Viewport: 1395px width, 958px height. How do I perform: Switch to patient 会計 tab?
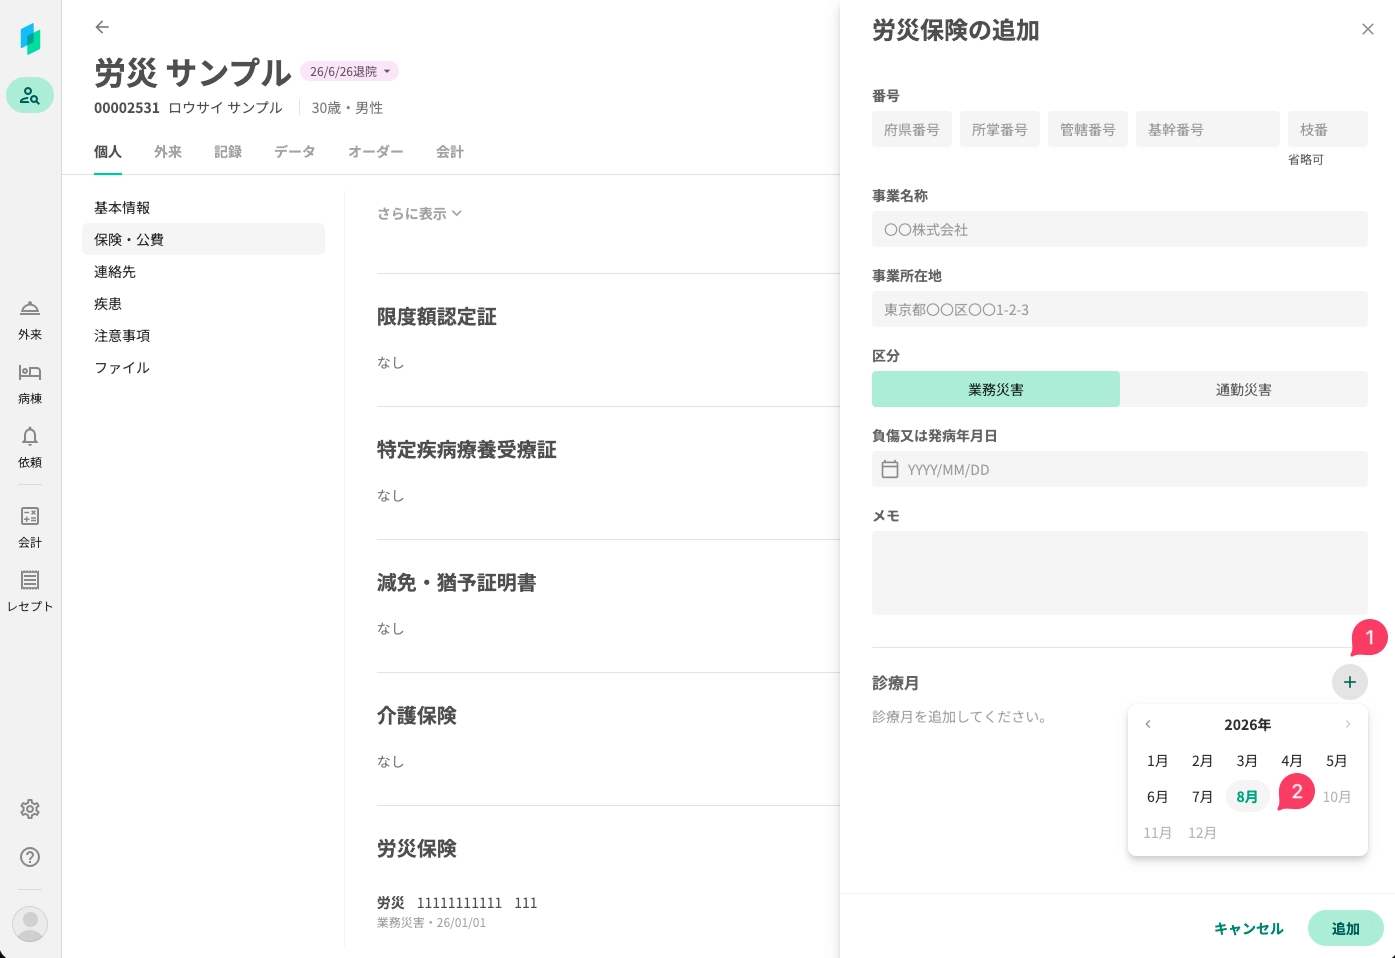(x=450, y=151)
